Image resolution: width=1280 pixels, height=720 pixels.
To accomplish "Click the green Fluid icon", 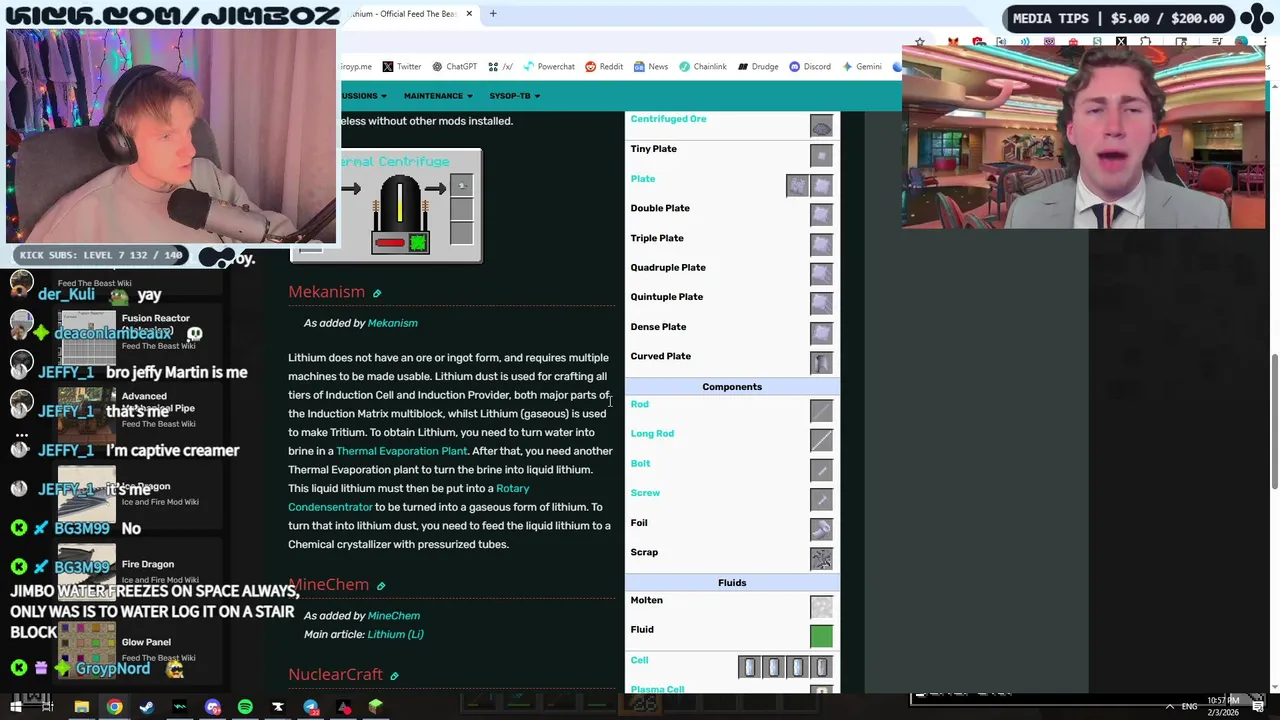I will pos(821,636).
